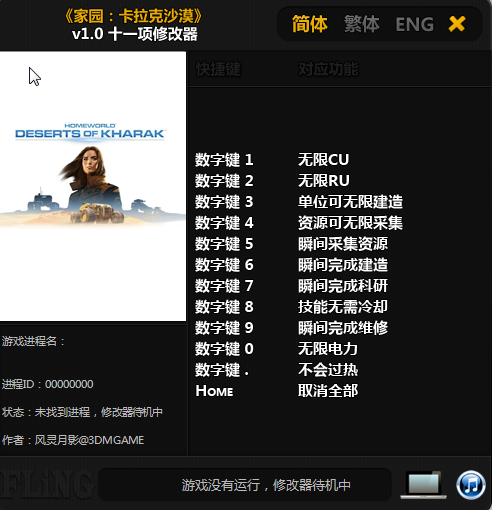Image resolution: width=492 pixels, height=510 pixels.
Task: Click the 瞬间完成科研 entry
Action: pos(343,286)
